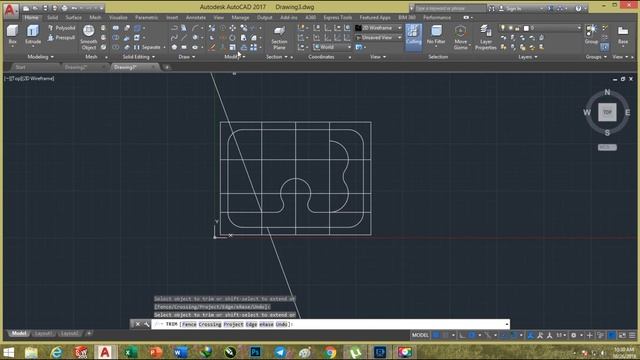The image size is (640, 360).
Task: Switch to the Express Tools ribbon tab
Action: (338, 18)
